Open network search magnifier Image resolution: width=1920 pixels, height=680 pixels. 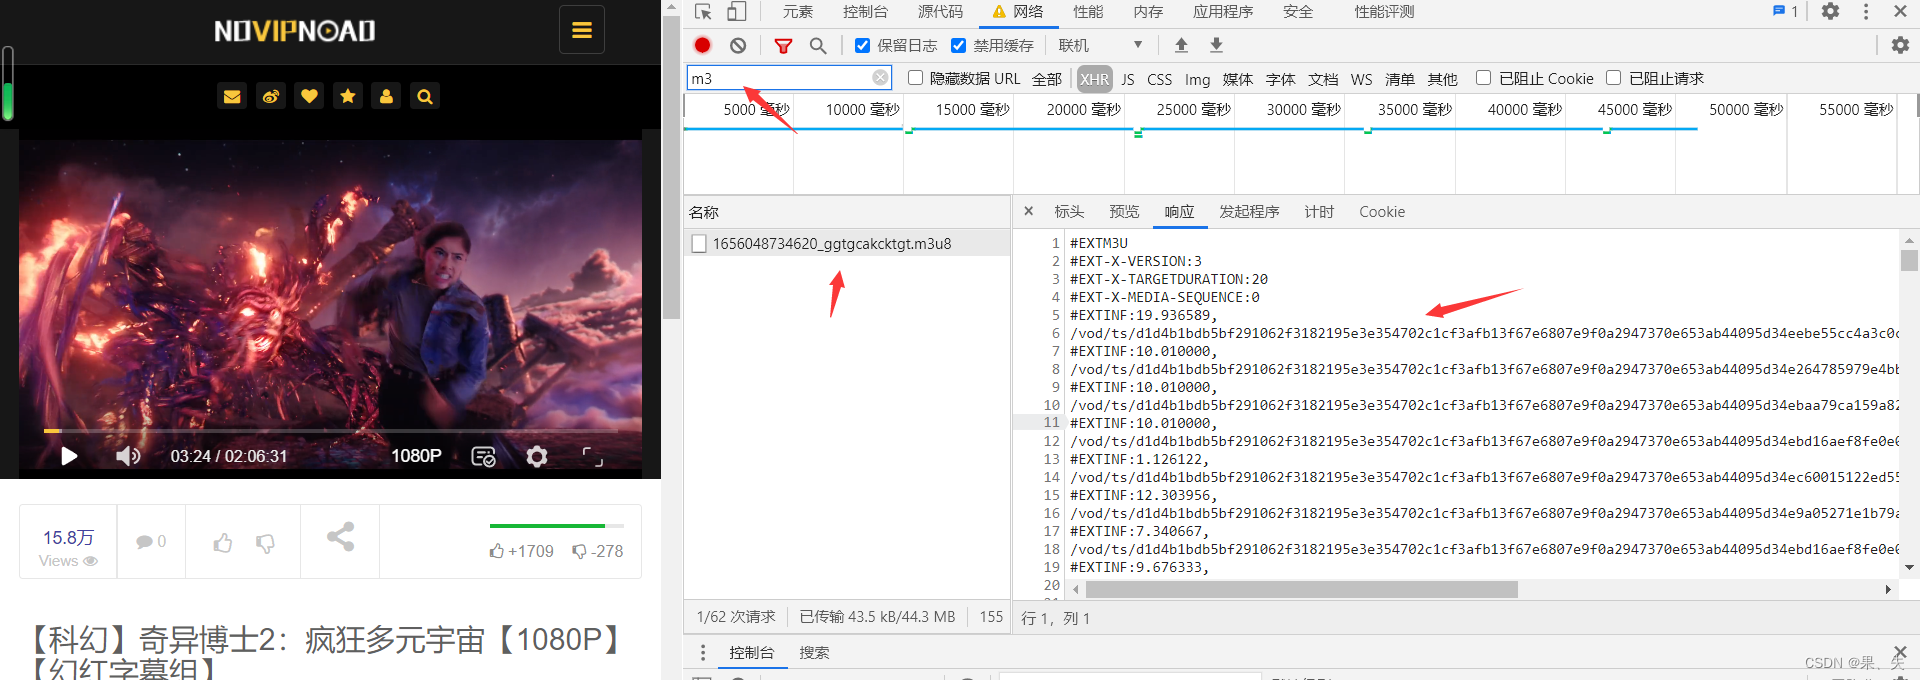(818, 45)
